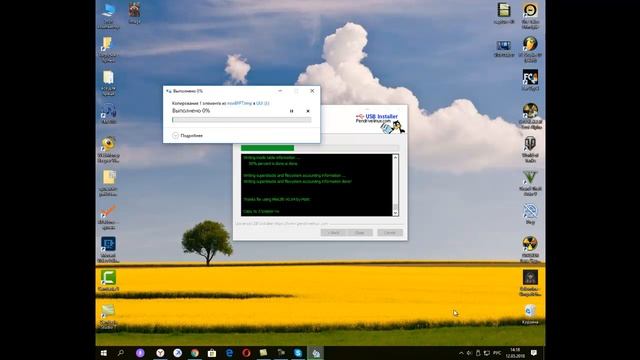The image size is (640, 360).
Task: Open Skype from the taskbar
Action: 298,353
